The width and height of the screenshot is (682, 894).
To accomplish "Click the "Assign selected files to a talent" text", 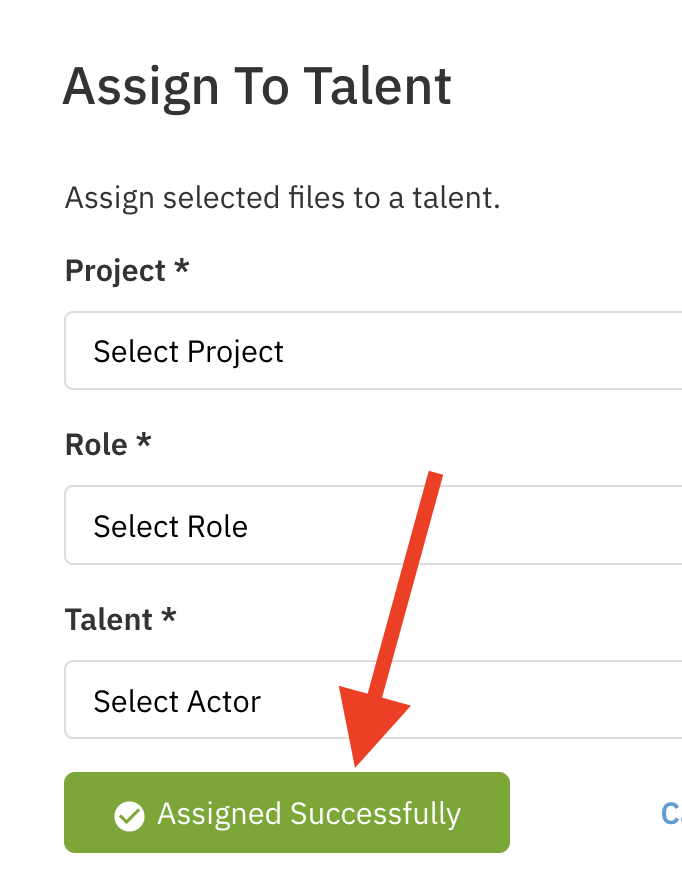I will click(x=282, y=197).
